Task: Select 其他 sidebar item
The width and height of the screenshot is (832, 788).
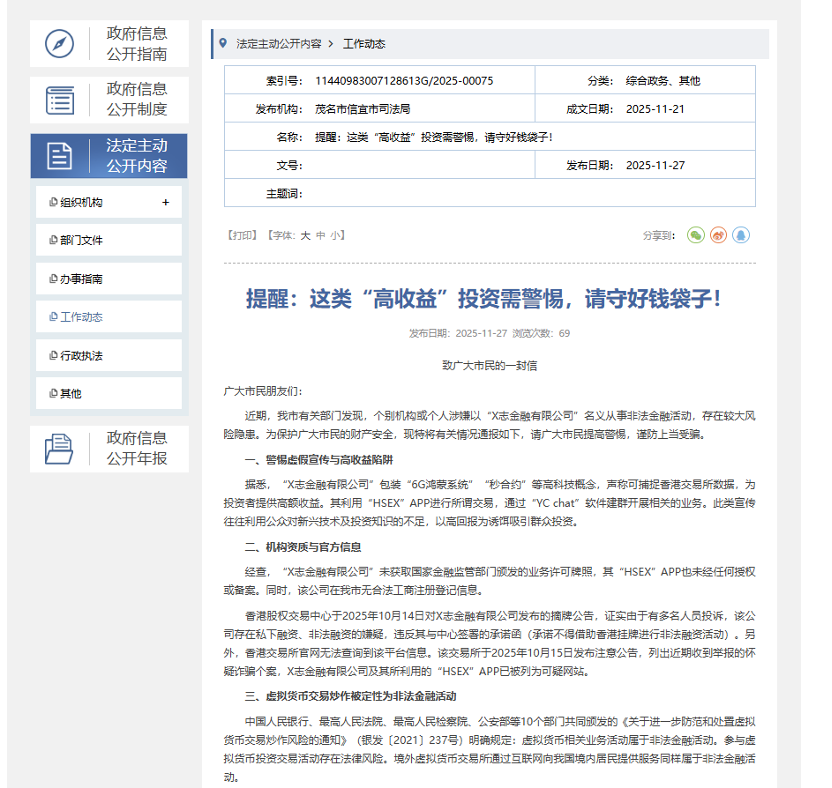Action: (x=71, y=393)
